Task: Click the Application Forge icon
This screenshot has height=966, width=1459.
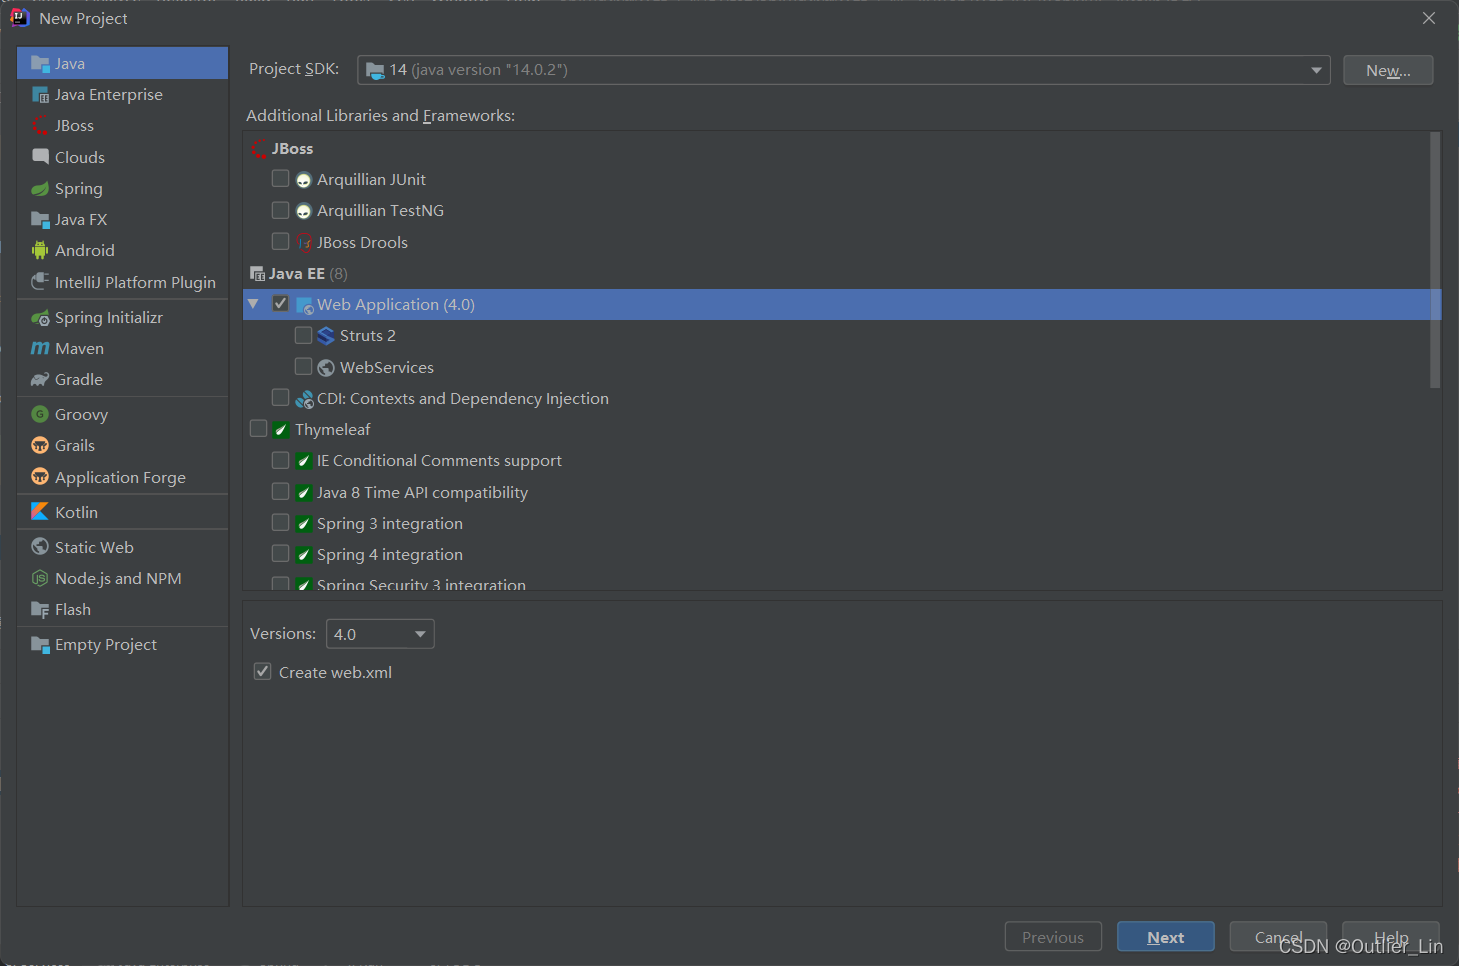Action: click(40, 477)
